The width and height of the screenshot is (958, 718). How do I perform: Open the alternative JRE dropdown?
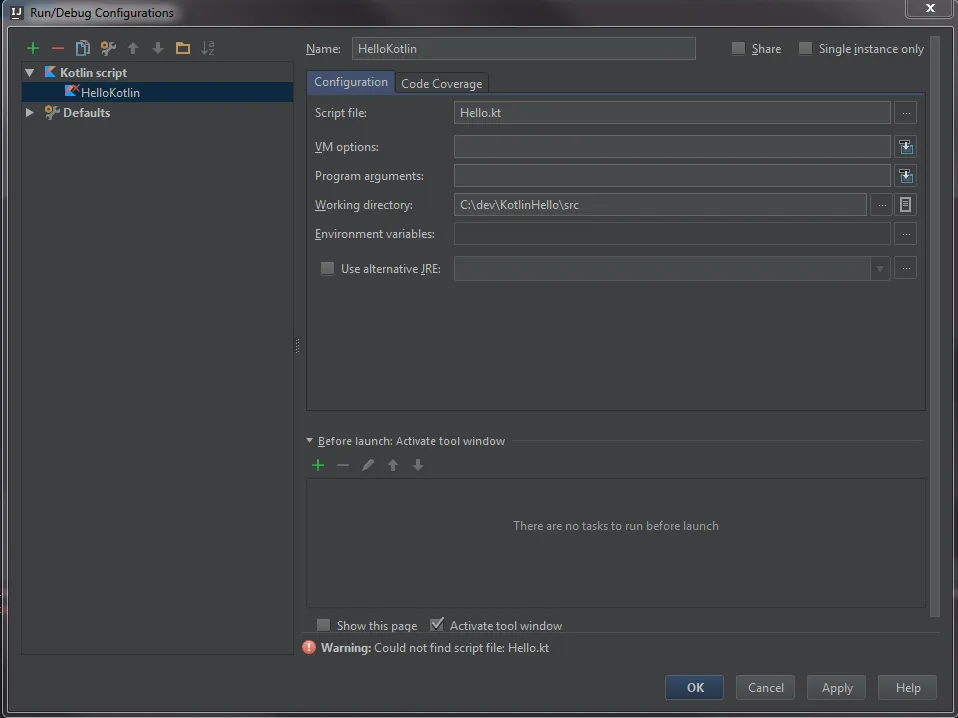(x=880, y=268)
